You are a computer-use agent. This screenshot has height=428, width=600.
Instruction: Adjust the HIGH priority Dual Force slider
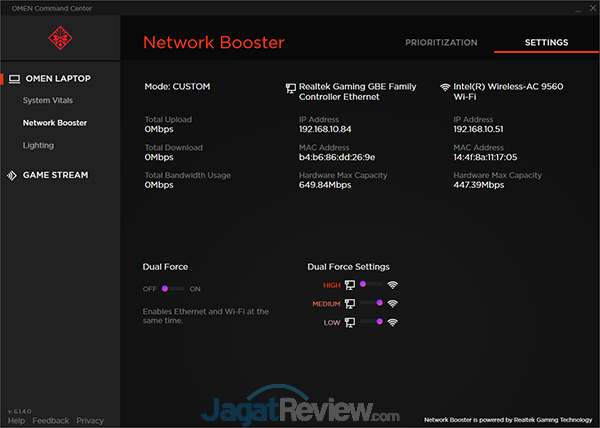371,285
